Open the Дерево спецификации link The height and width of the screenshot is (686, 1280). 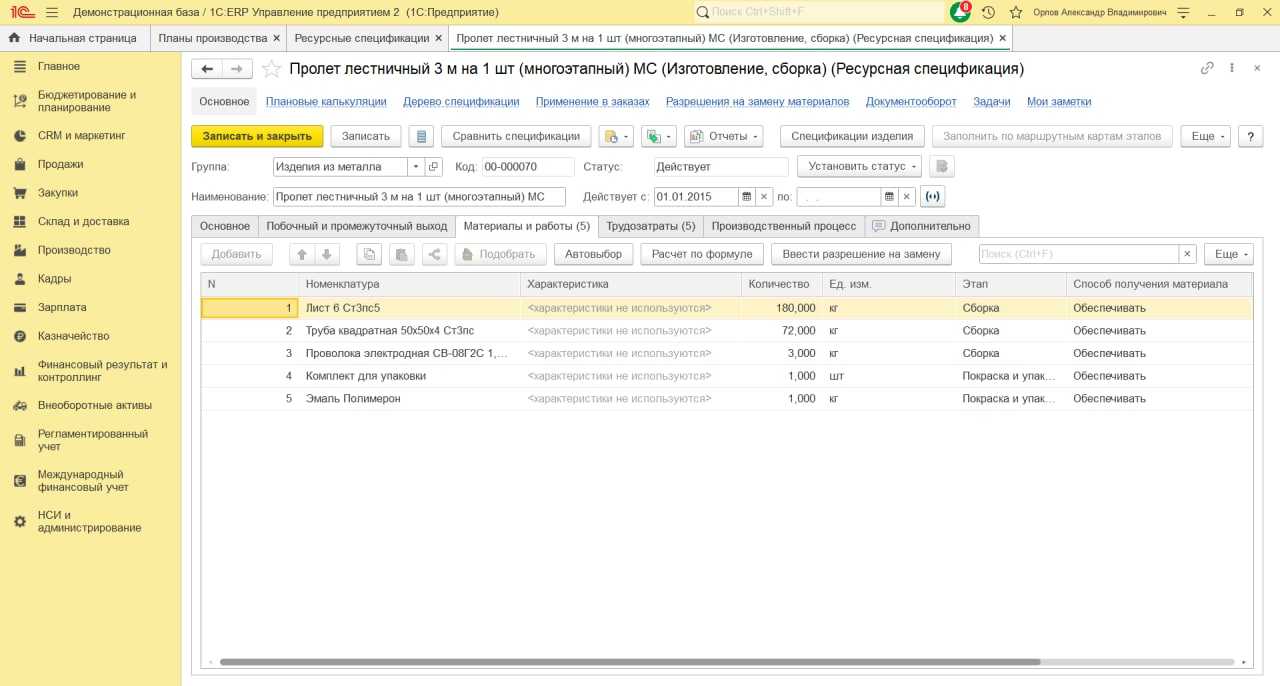[x=461, y=102]
